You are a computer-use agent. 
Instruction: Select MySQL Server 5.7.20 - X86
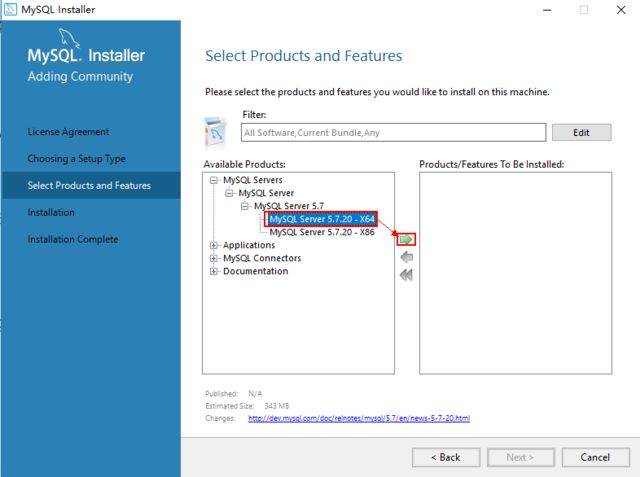[x=322, y=232]
